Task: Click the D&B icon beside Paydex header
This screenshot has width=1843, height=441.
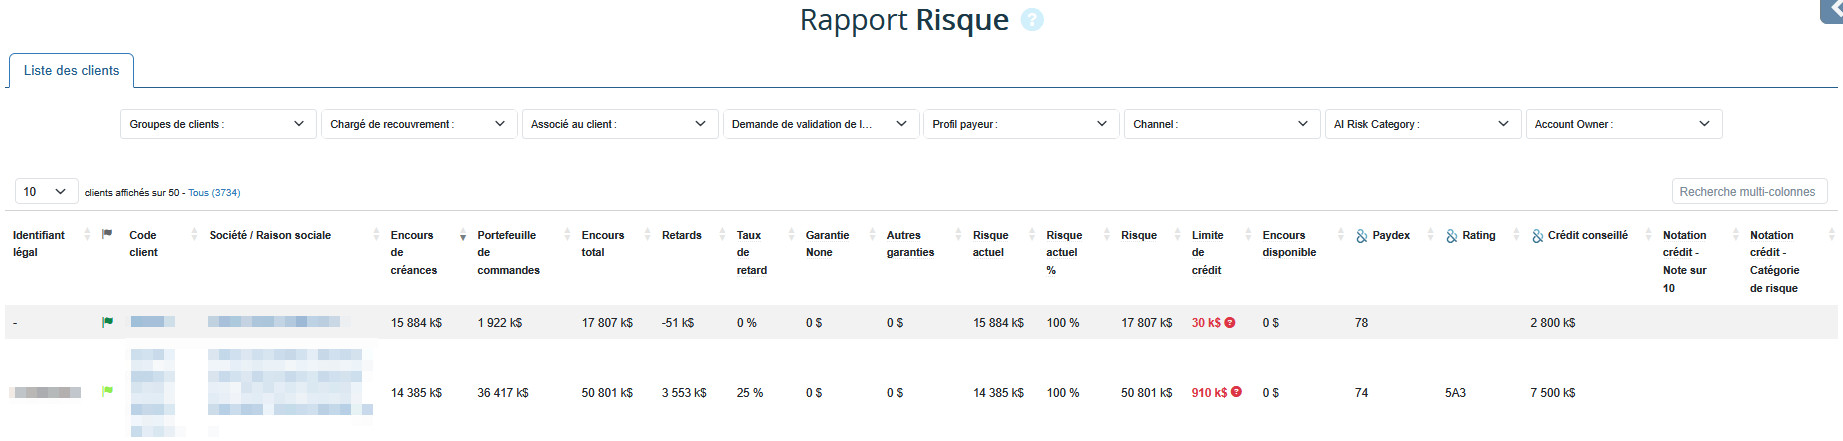Action: 1361,236
